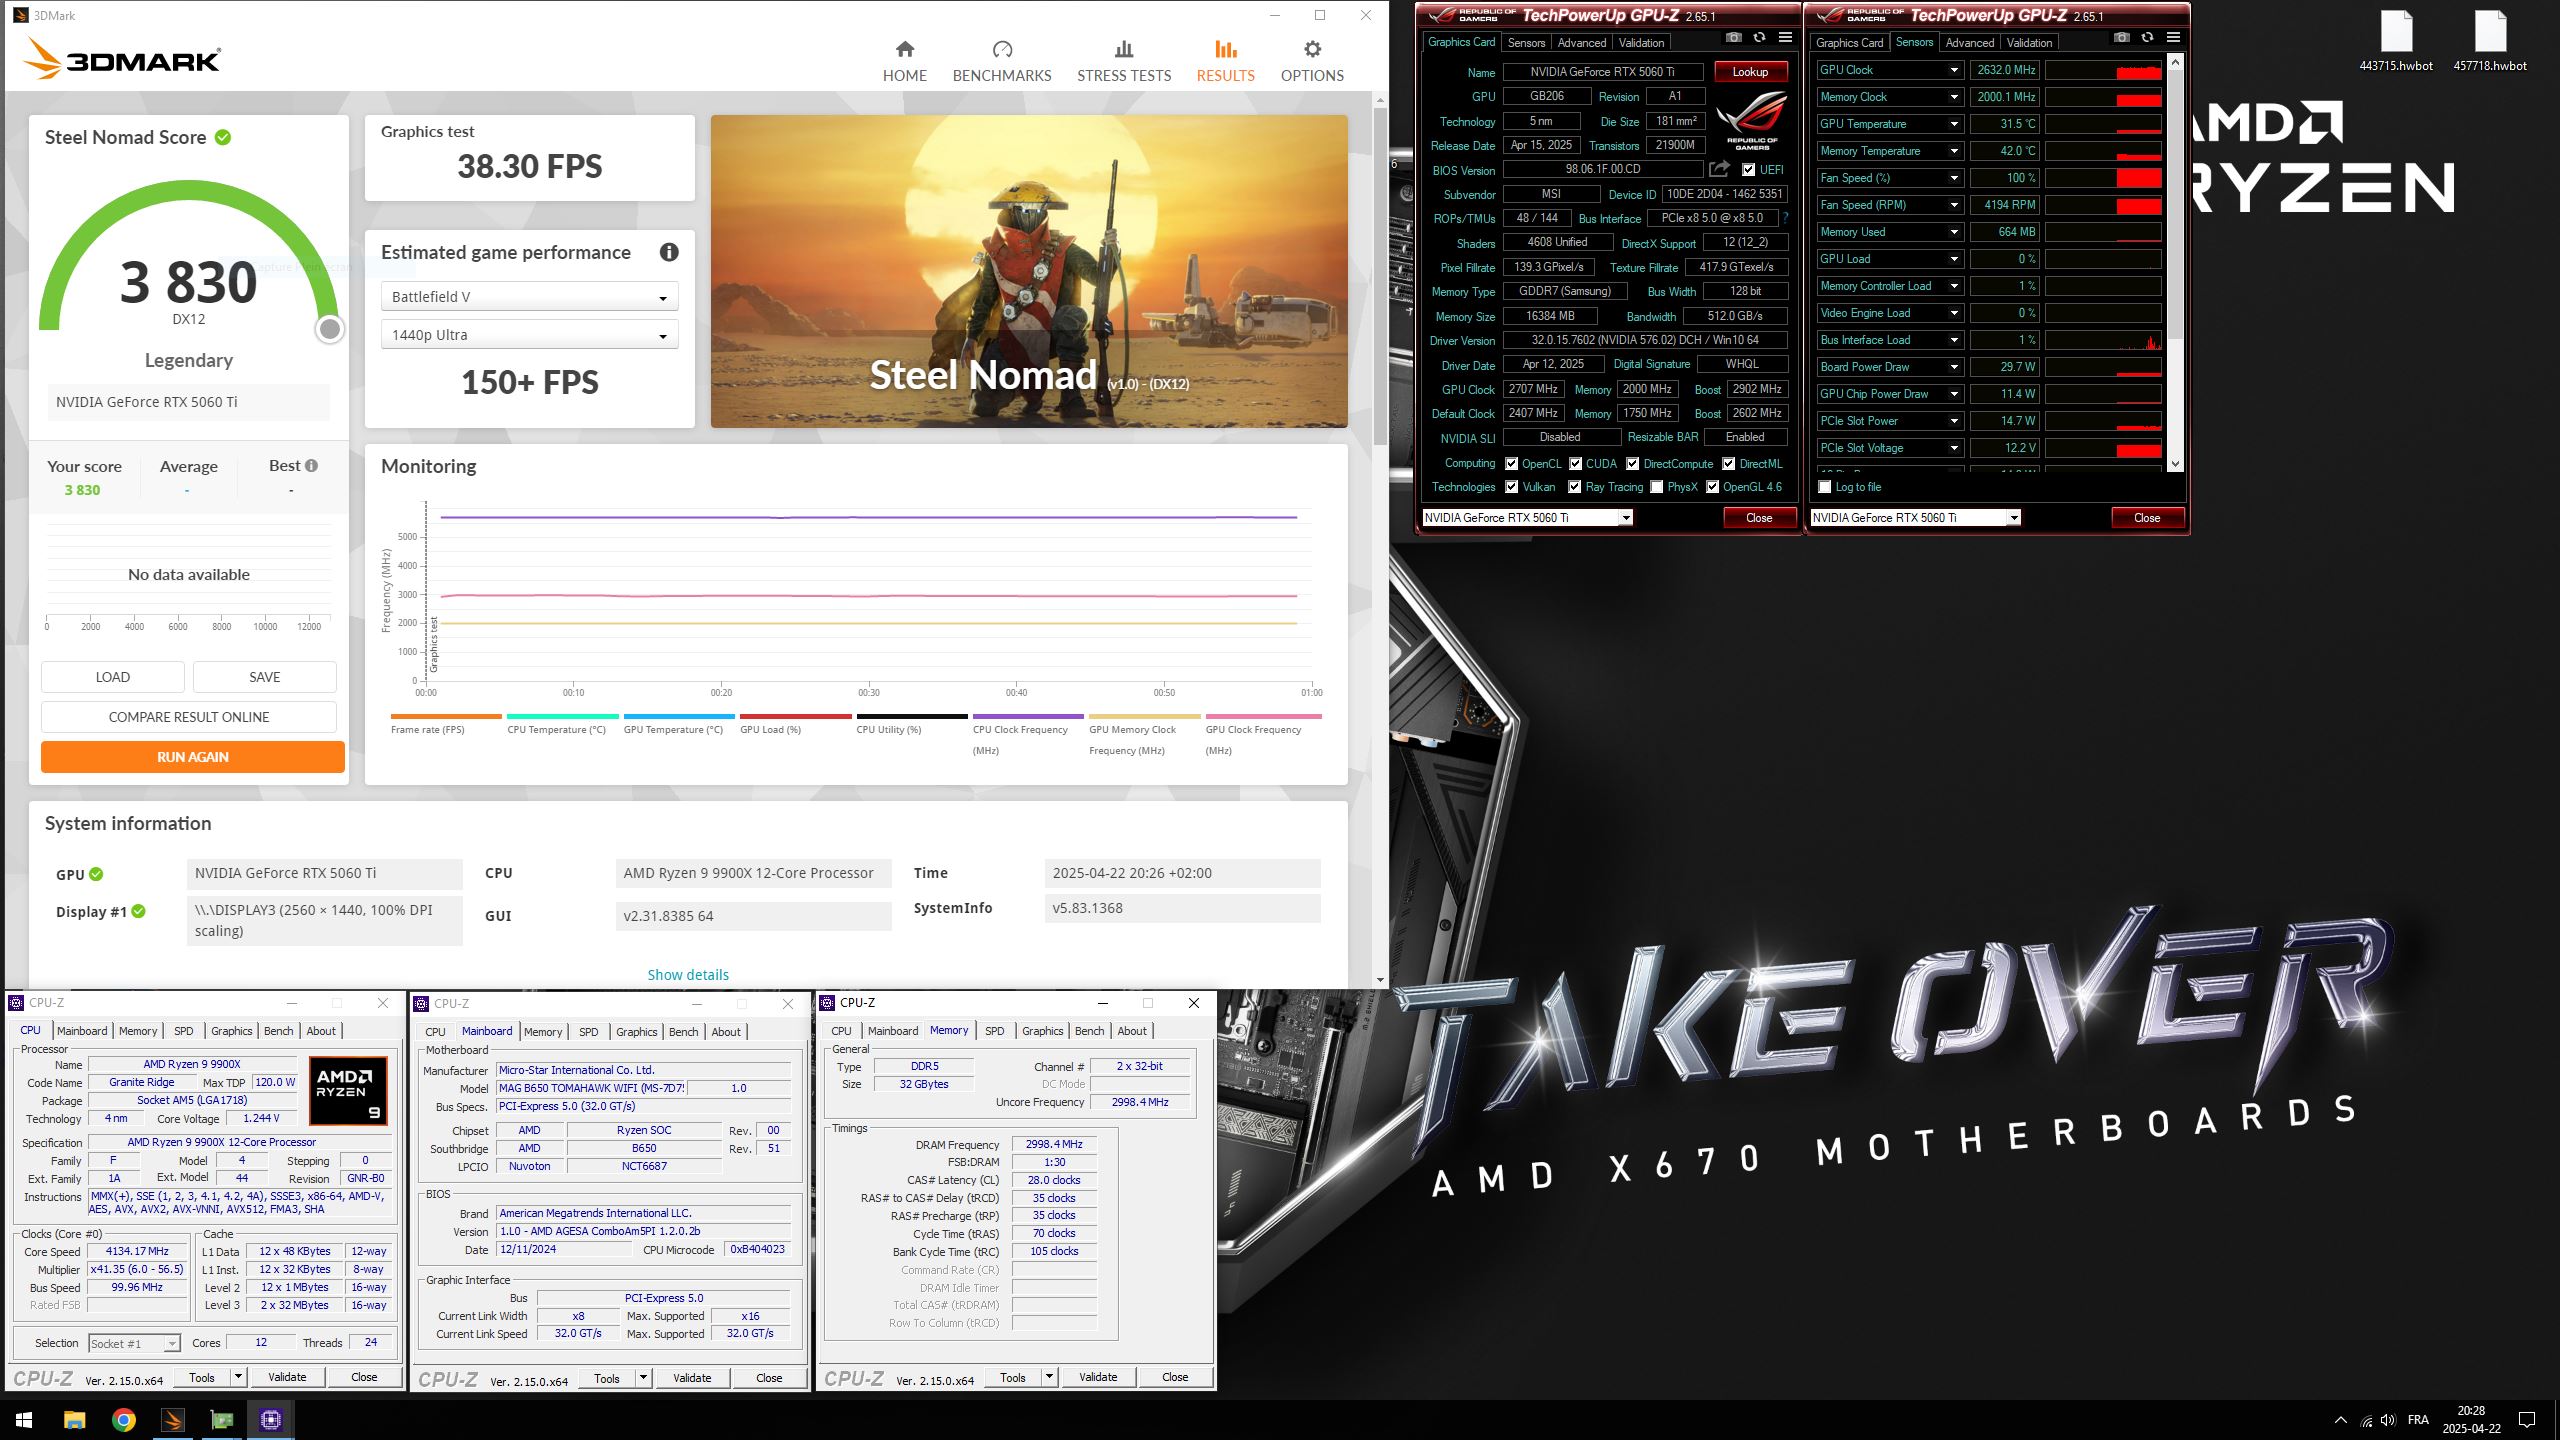Click the Show details link
The height and width of the screenshot is (1440, 2560).
pos(688,974)
